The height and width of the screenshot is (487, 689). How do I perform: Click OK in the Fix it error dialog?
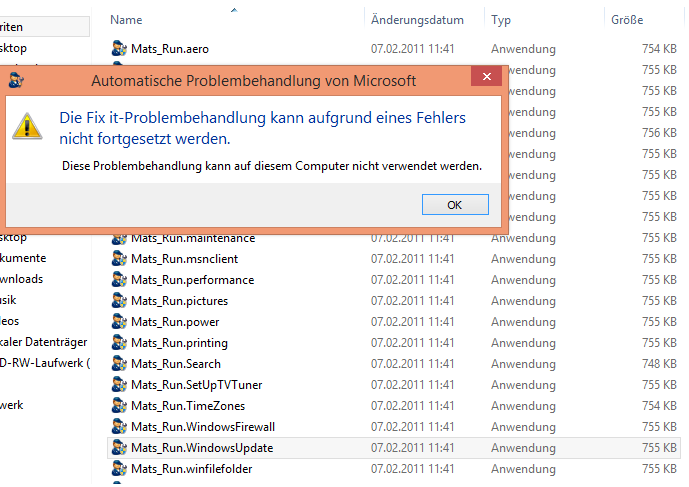455,205
